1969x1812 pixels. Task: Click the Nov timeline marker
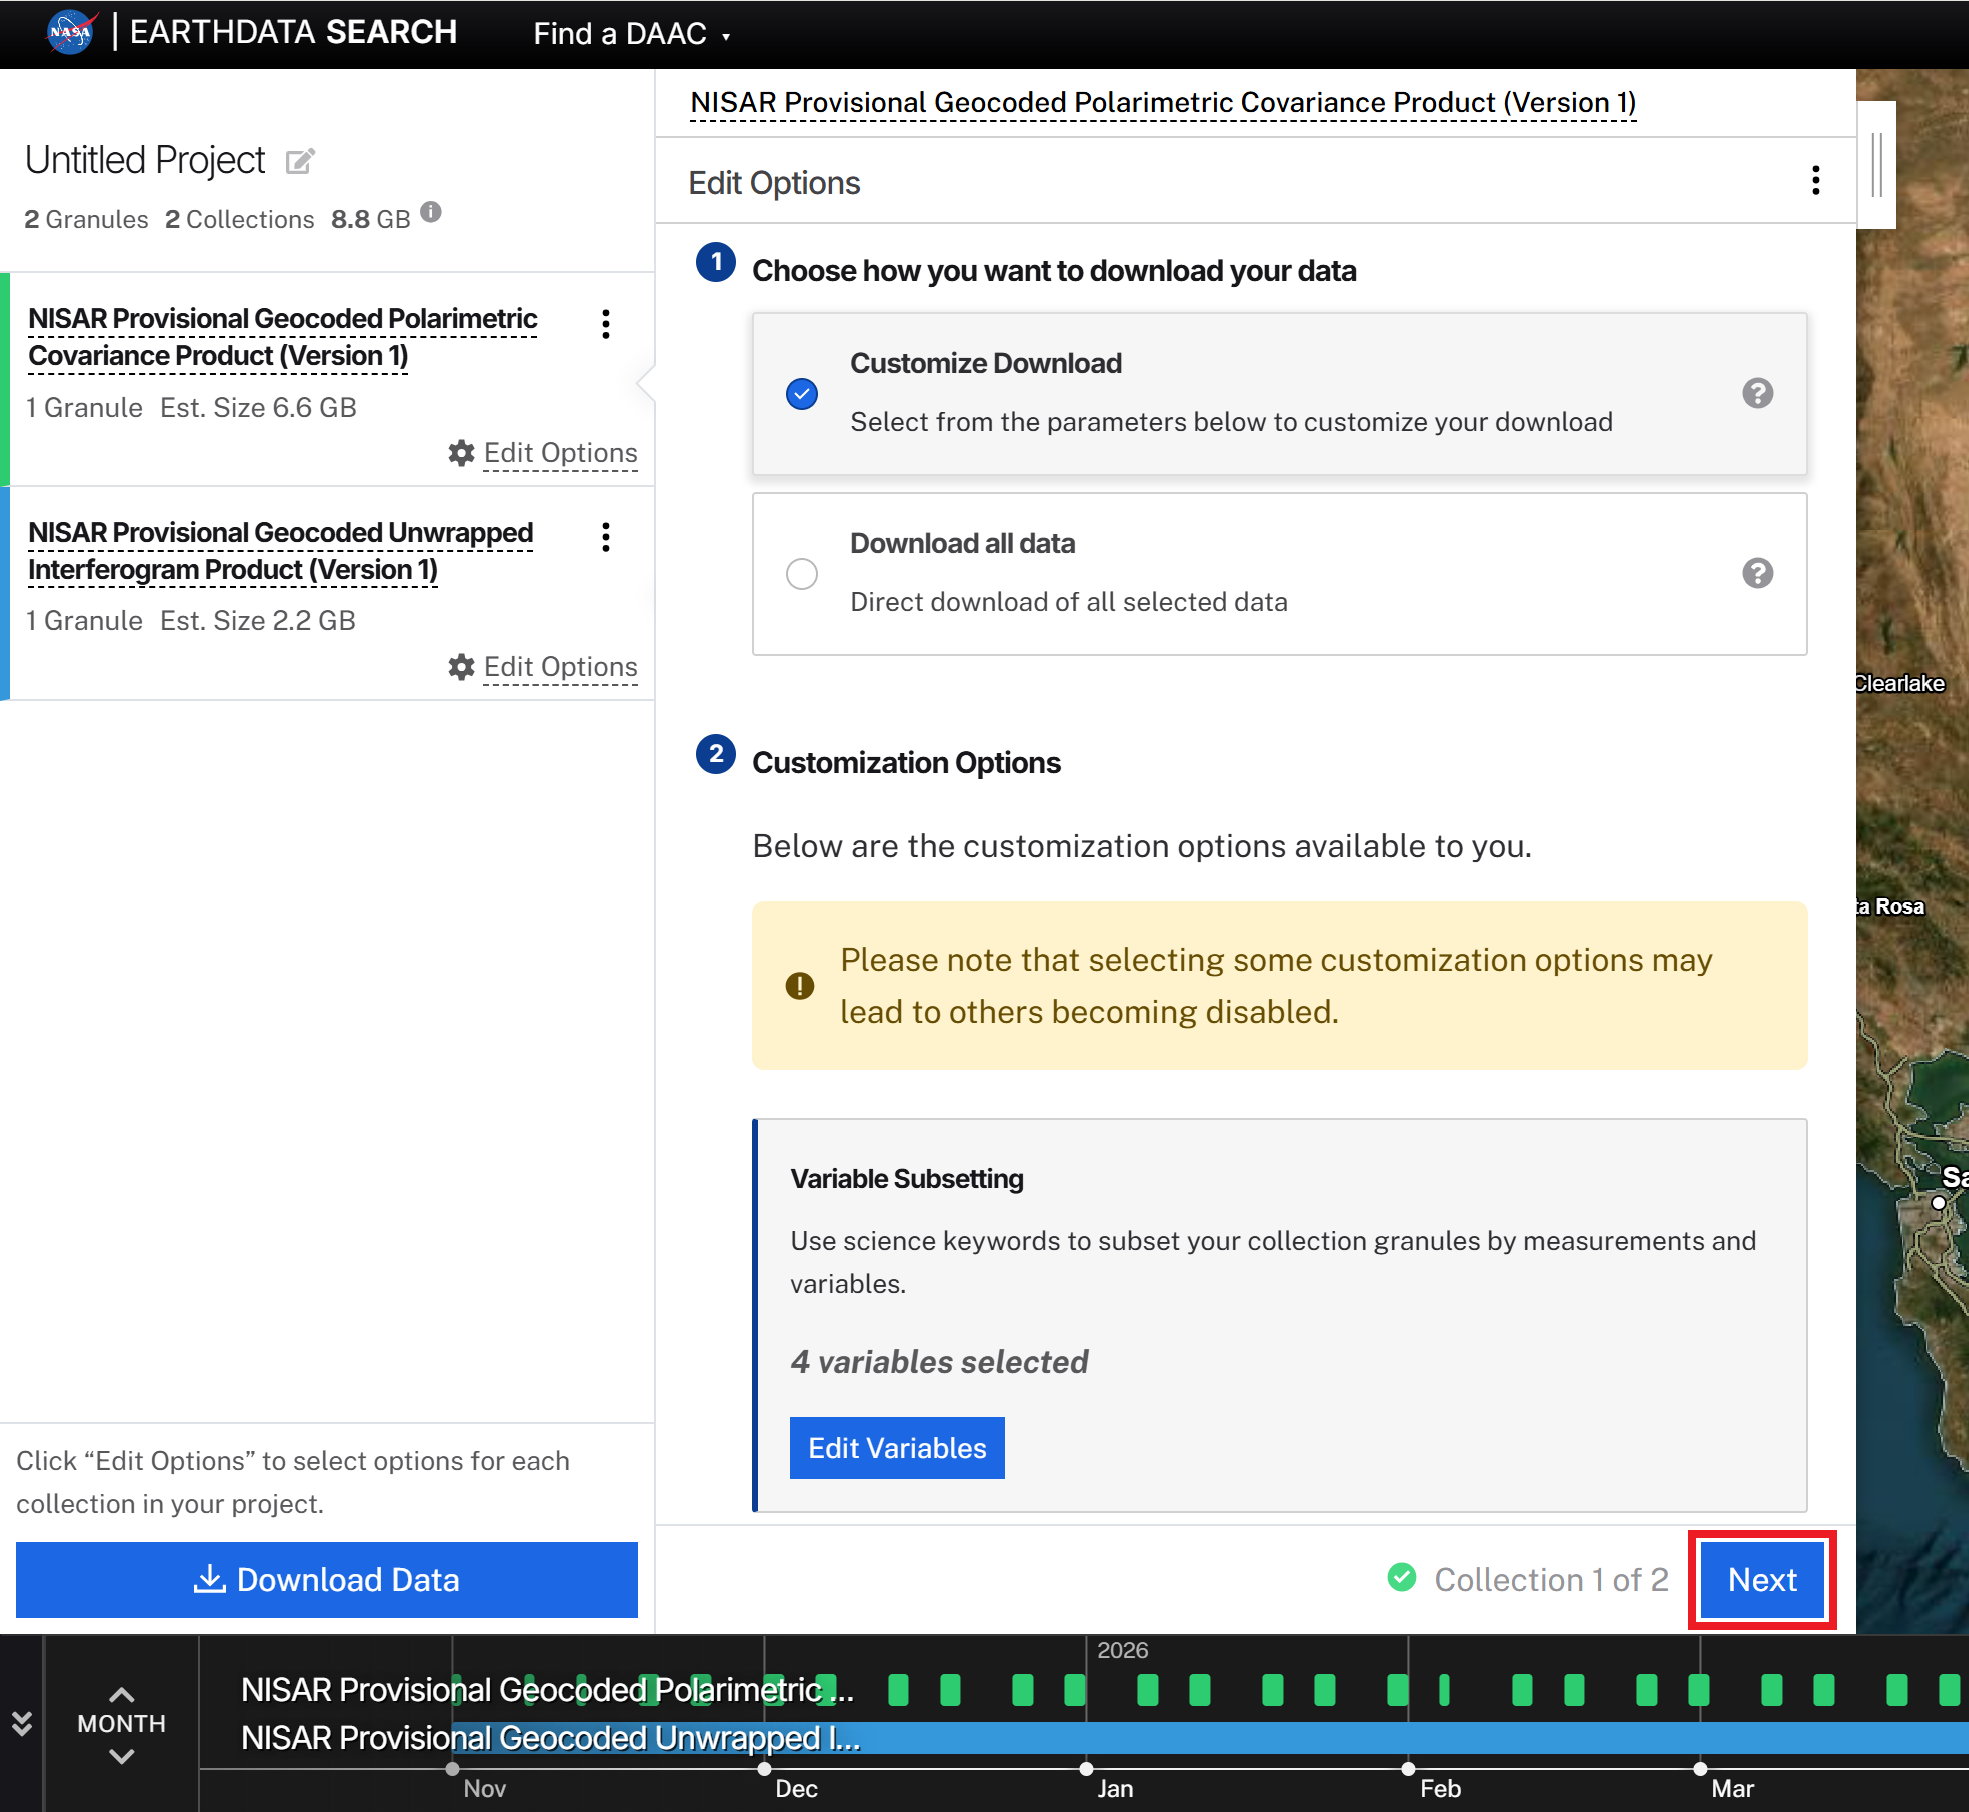[x=452, y=1769]
